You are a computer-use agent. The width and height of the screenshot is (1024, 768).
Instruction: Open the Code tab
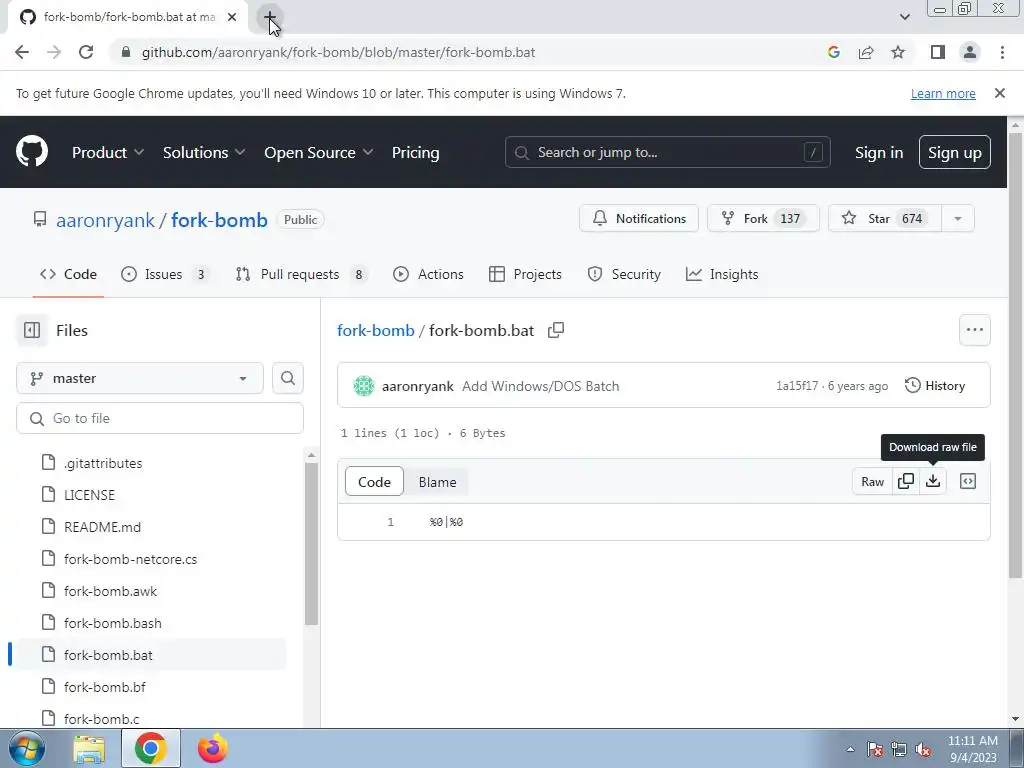point(69,274)
